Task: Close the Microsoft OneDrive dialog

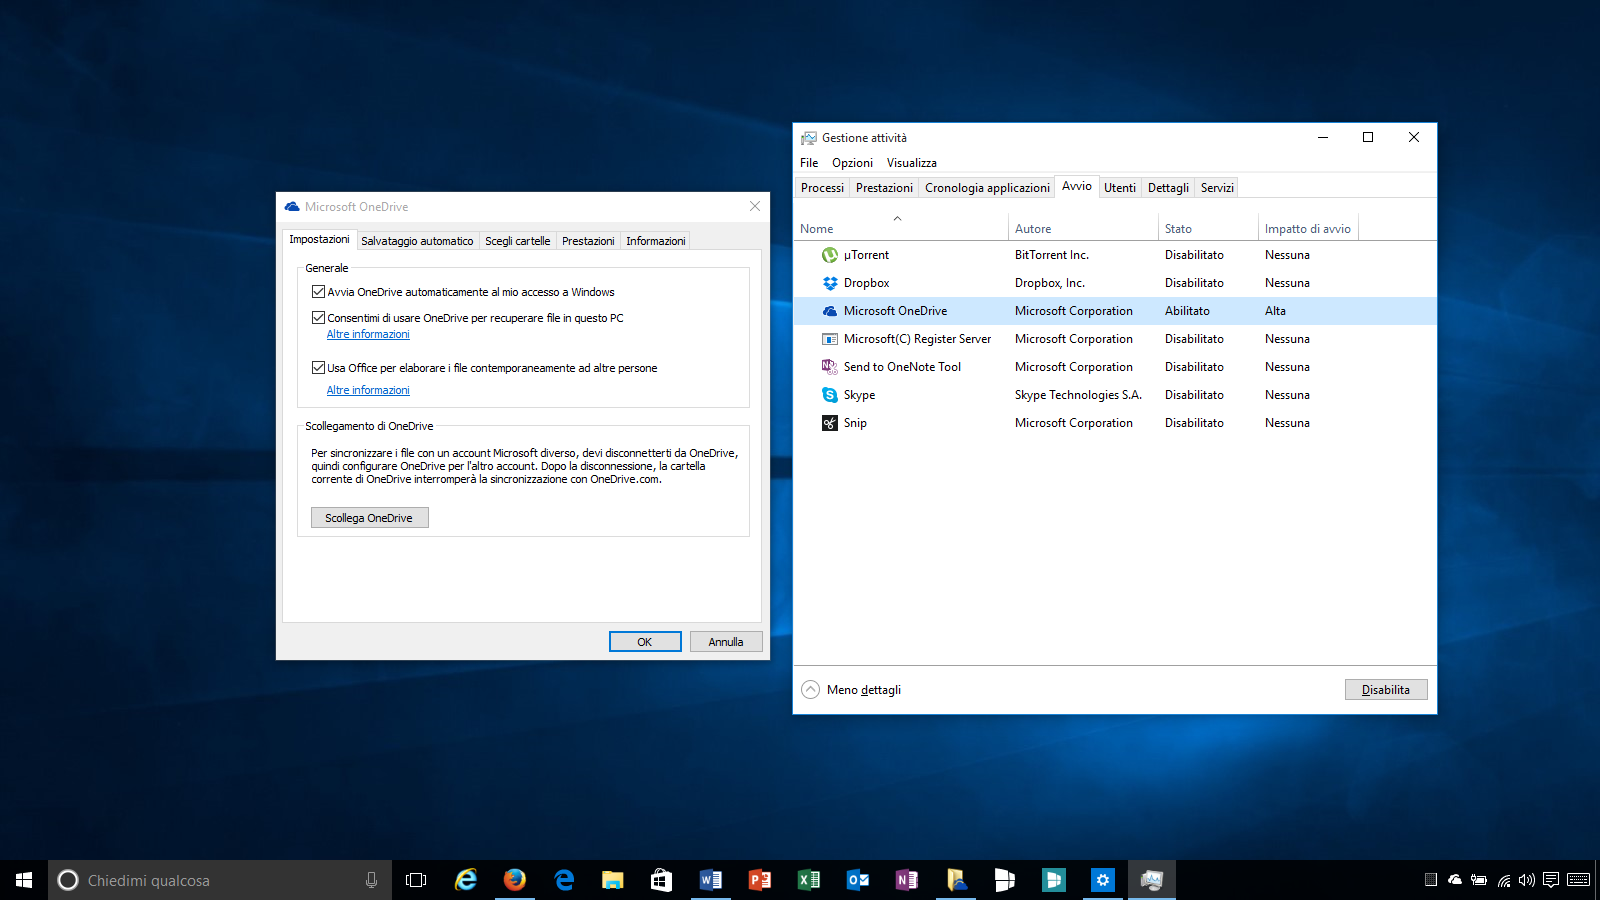Action: coord(755,206)
